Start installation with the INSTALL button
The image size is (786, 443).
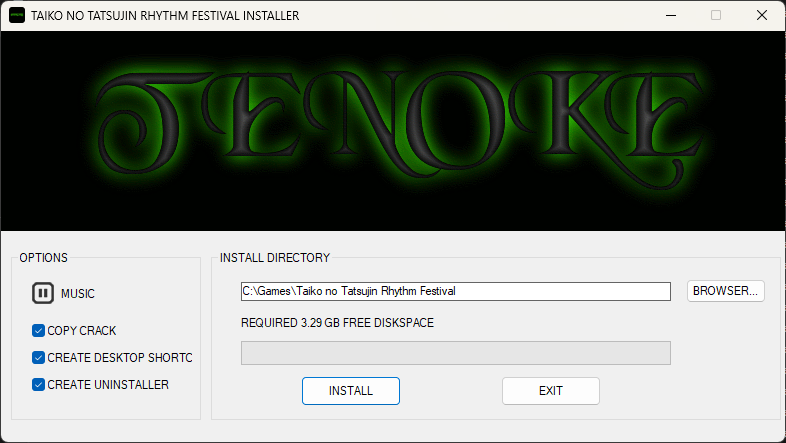point(351,391)
